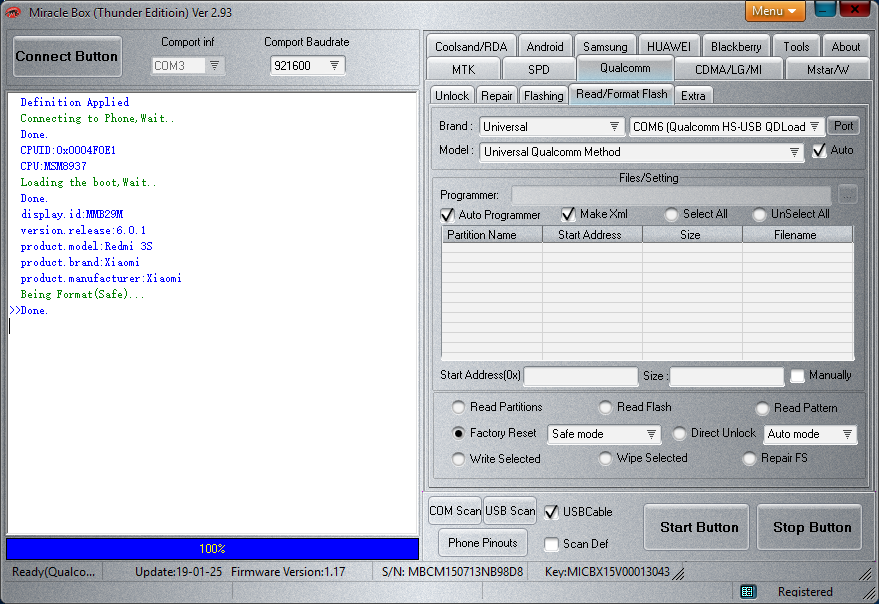The height and width of the screenshot is (604, 879).
Task: Switch to the Blackberry tab
Action: pyautogui.click(x=736, y=47)
